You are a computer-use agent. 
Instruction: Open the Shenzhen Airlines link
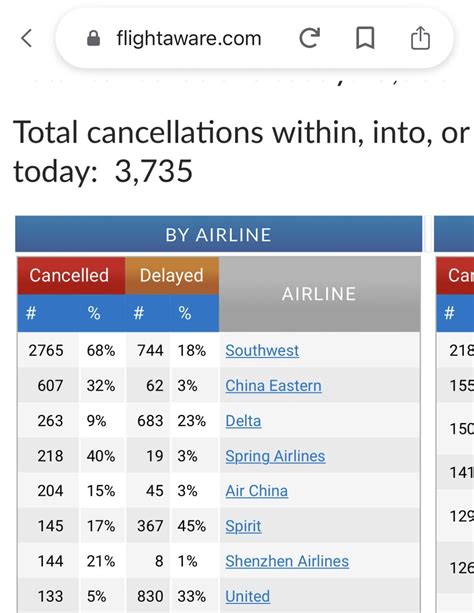point(287,561)
